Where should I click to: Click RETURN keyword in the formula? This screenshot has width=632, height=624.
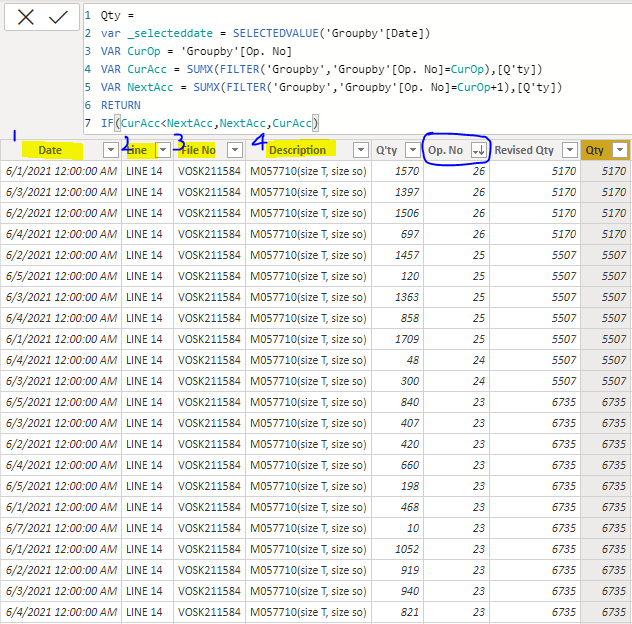(121, 105)
